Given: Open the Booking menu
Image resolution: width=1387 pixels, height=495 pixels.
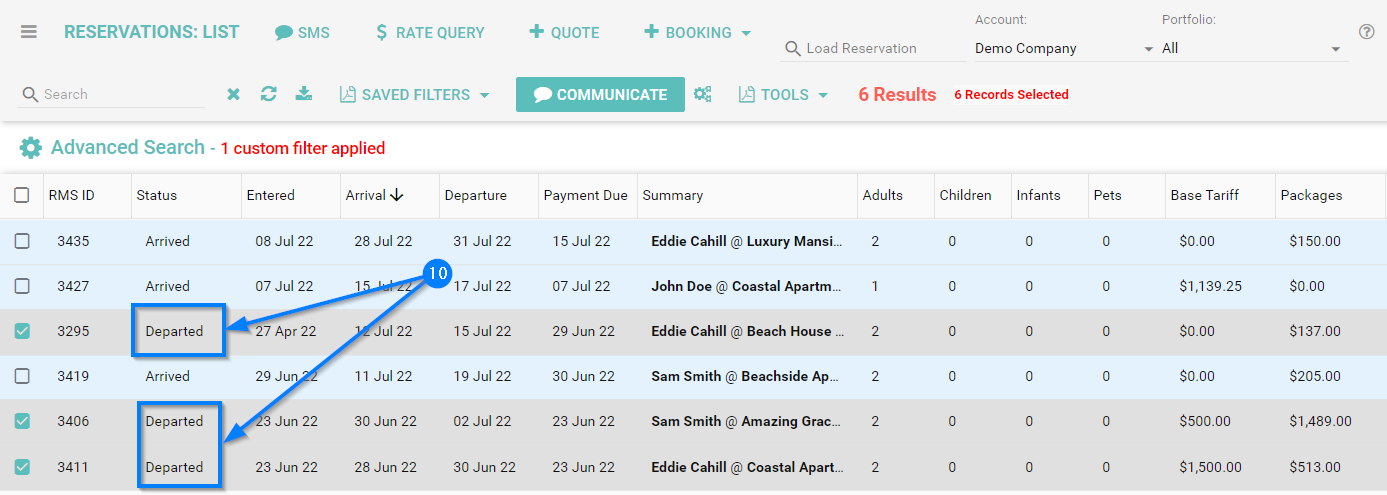Looking at the screenshot, I should pyautogui.click(x=697, y=33).
